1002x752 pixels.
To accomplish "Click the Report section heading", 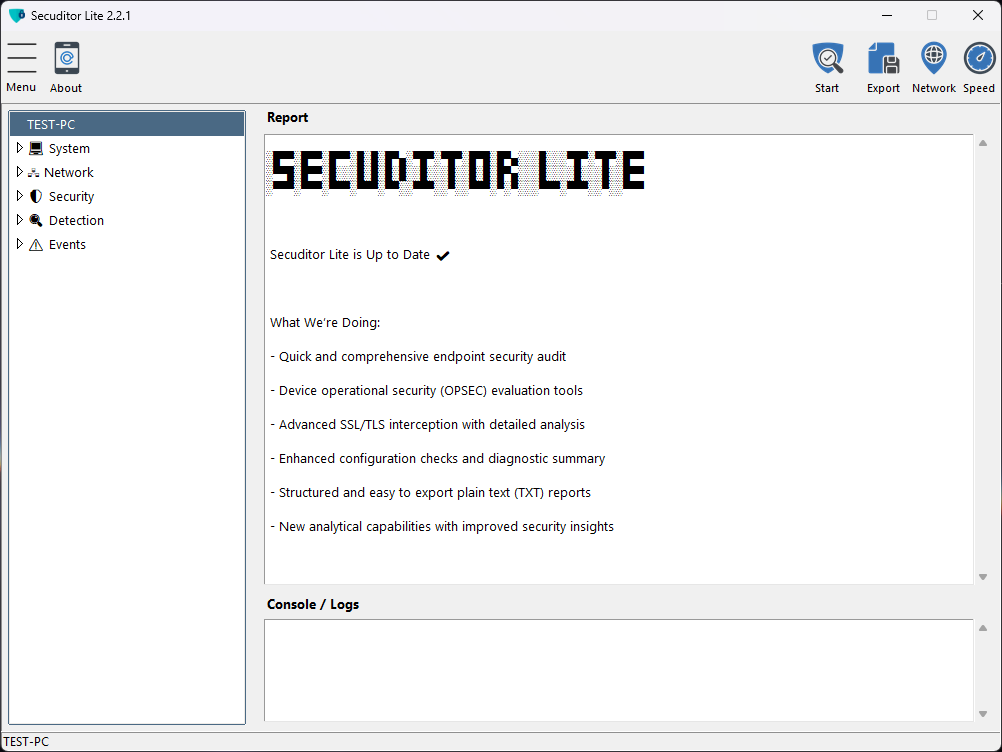I will [288, 118].
